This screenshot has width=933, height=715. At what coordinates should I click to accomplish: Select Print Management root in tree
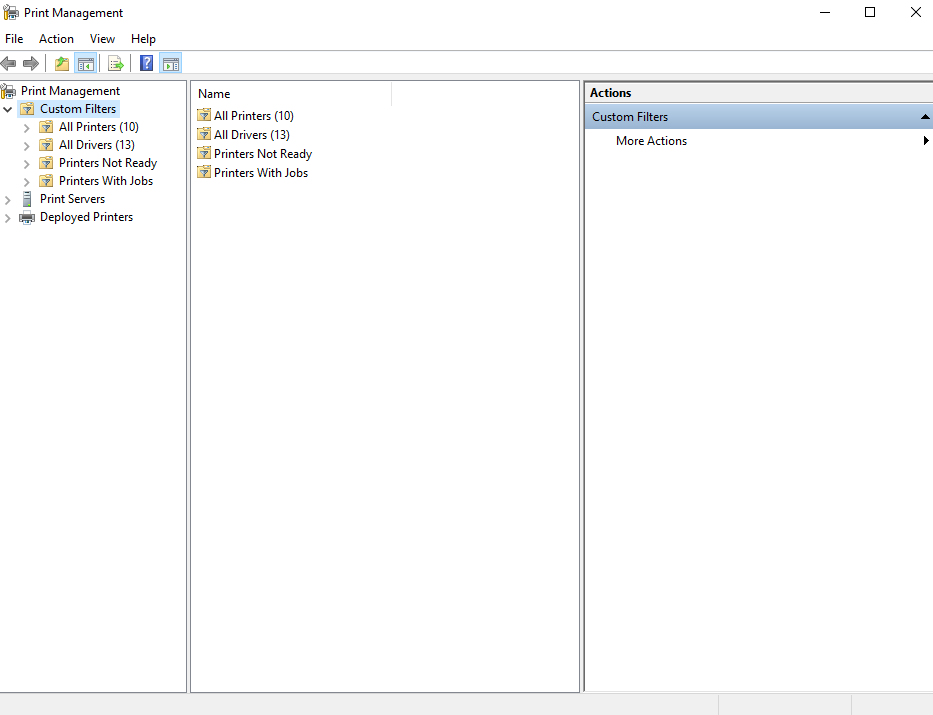click(x=70, y=90)
